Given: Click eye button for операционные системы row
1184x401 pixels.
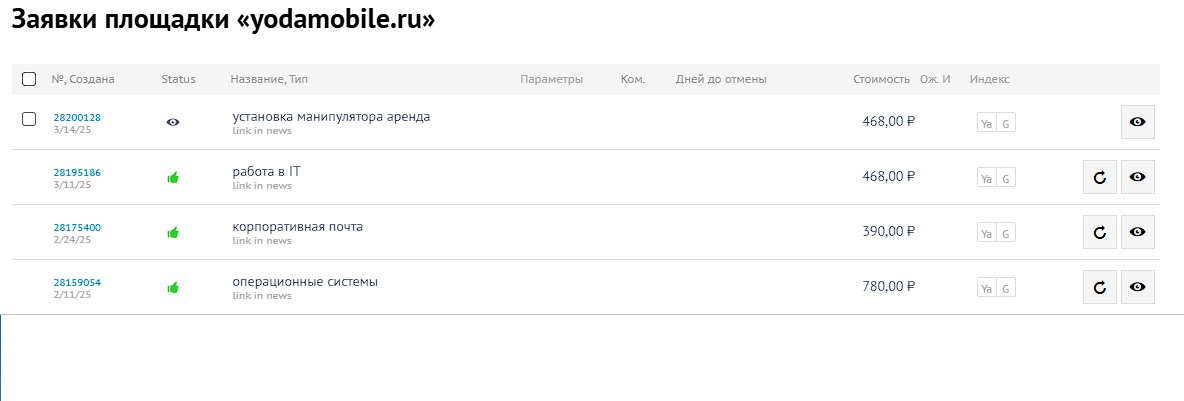Looking at the screenshot, I should point(1137,288).
